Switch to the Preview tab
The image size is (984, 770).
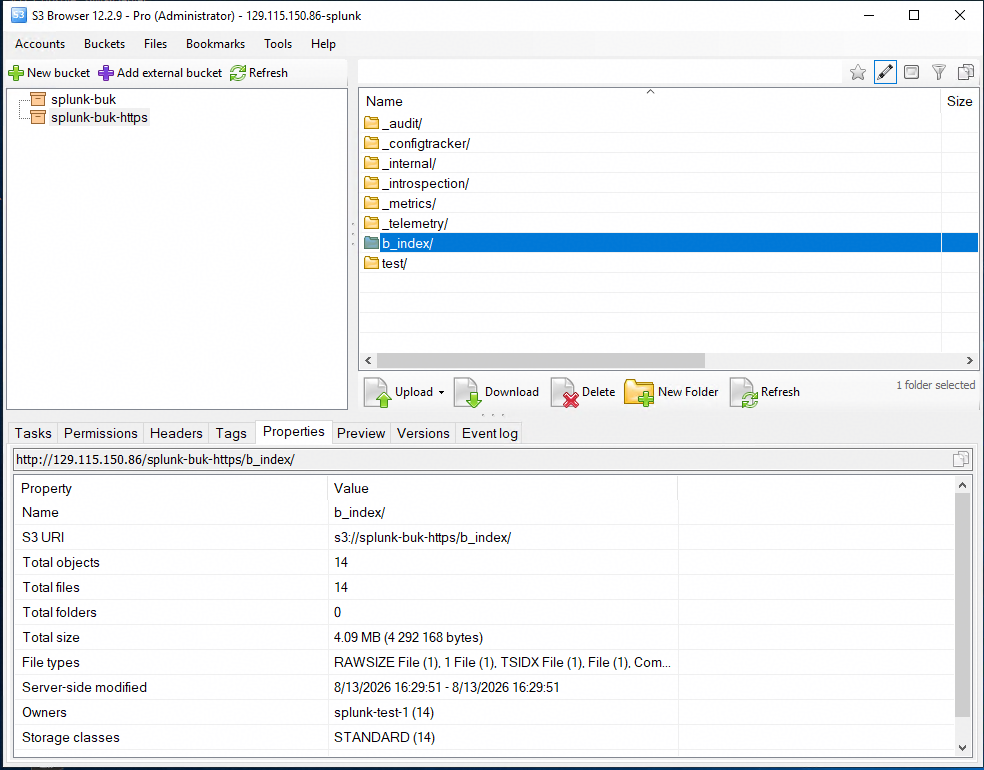tap(361, 433)
